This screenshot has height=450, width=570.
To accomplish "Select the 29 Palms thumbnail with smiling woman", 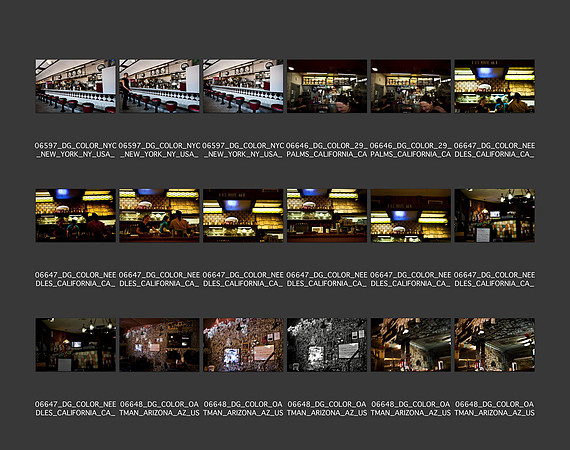I will [x=411, y=86].
